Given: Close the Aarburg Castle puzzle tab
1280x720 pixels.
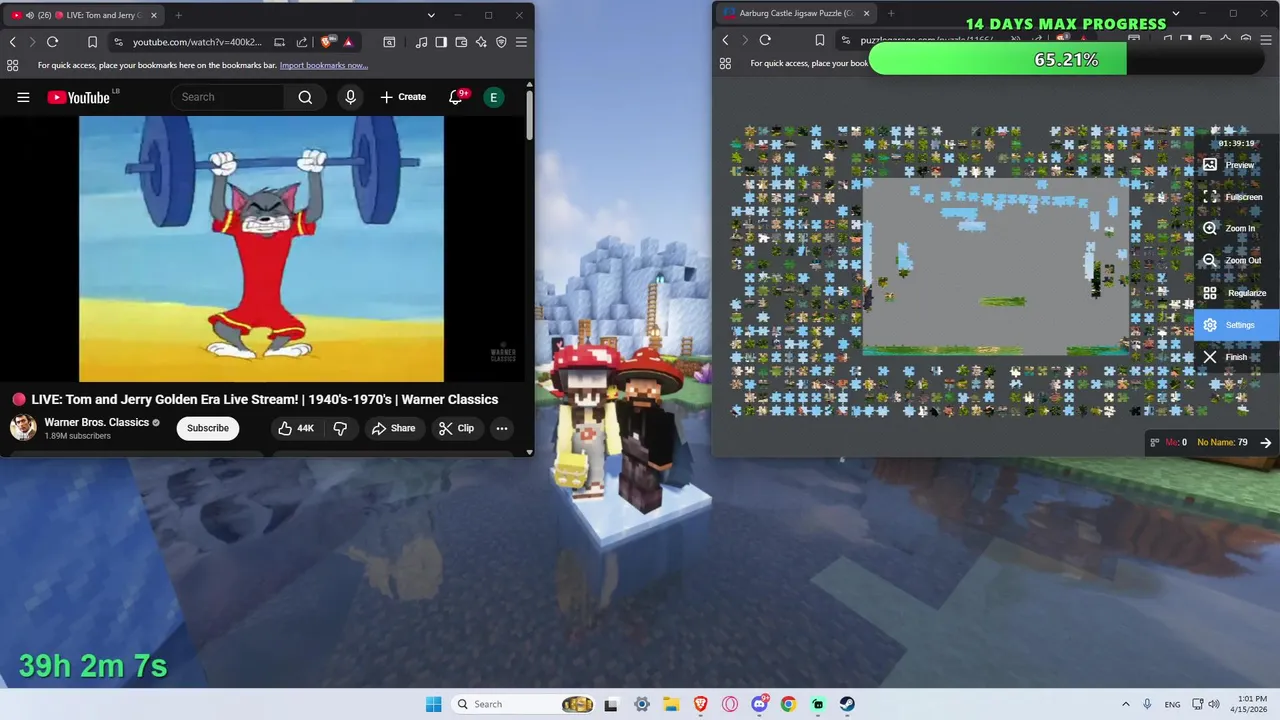Looking at the screenshot, I should (x=866, y=13).
